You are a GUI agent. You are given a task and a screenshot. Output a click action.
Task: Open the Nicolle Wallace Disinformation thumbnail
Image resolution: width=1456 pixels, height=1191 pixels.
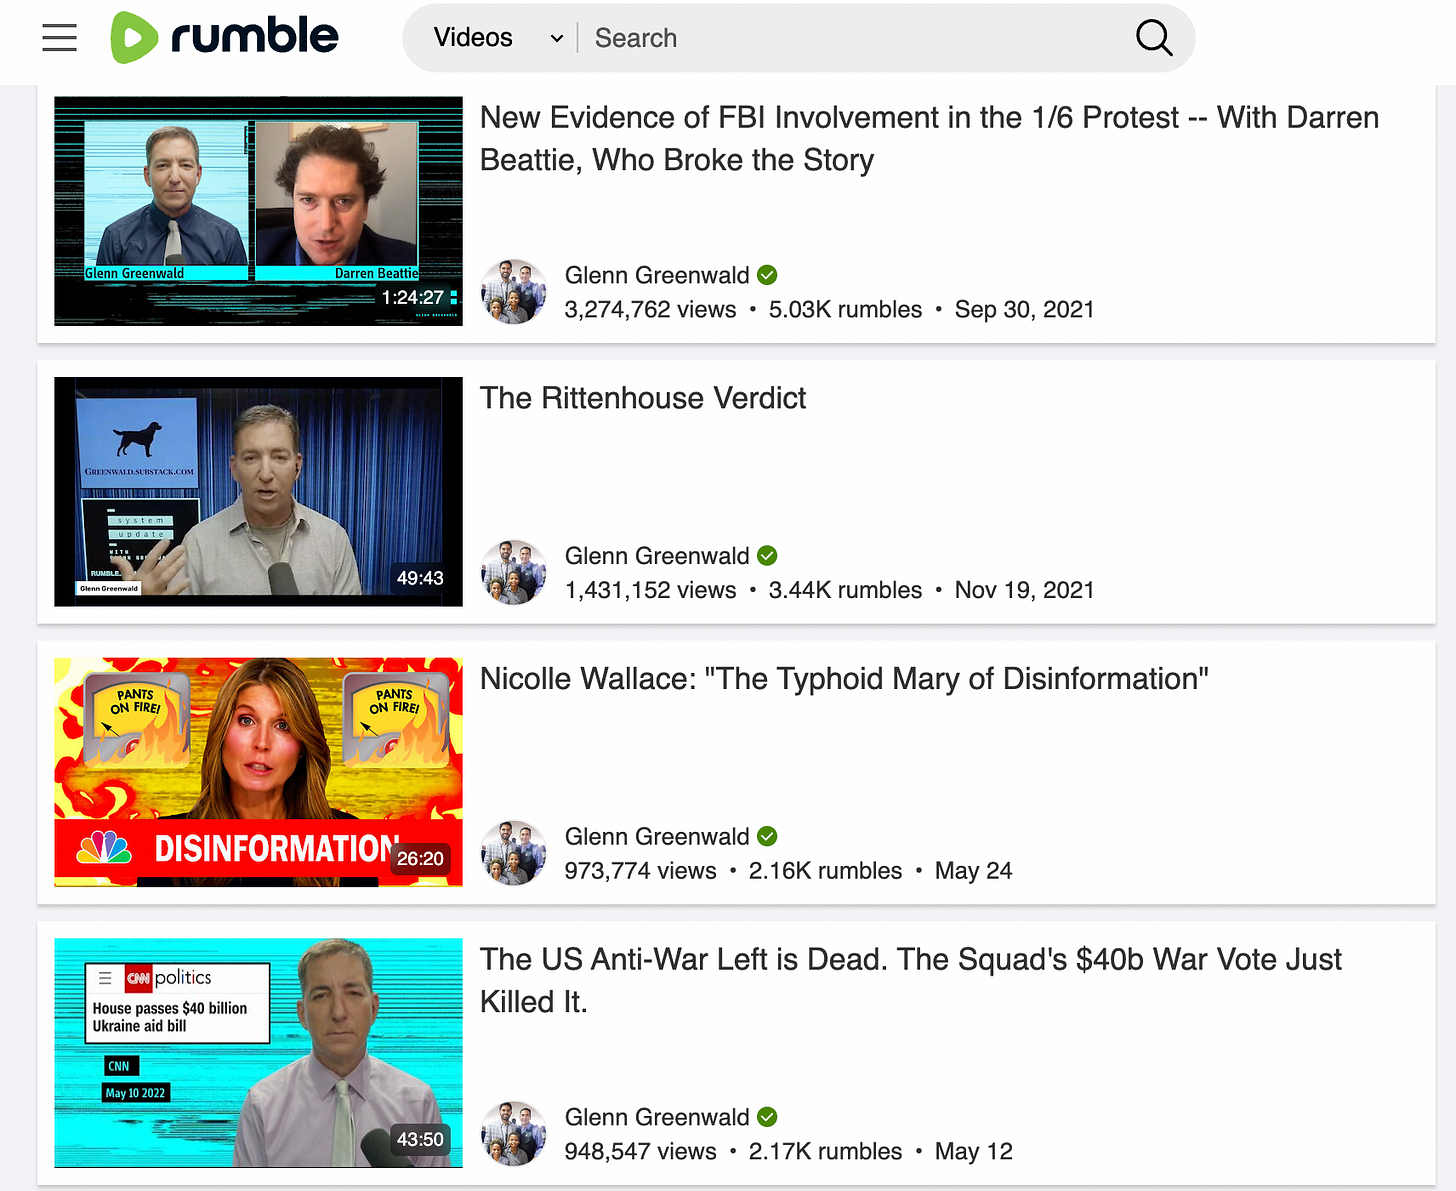pos(258,772)
